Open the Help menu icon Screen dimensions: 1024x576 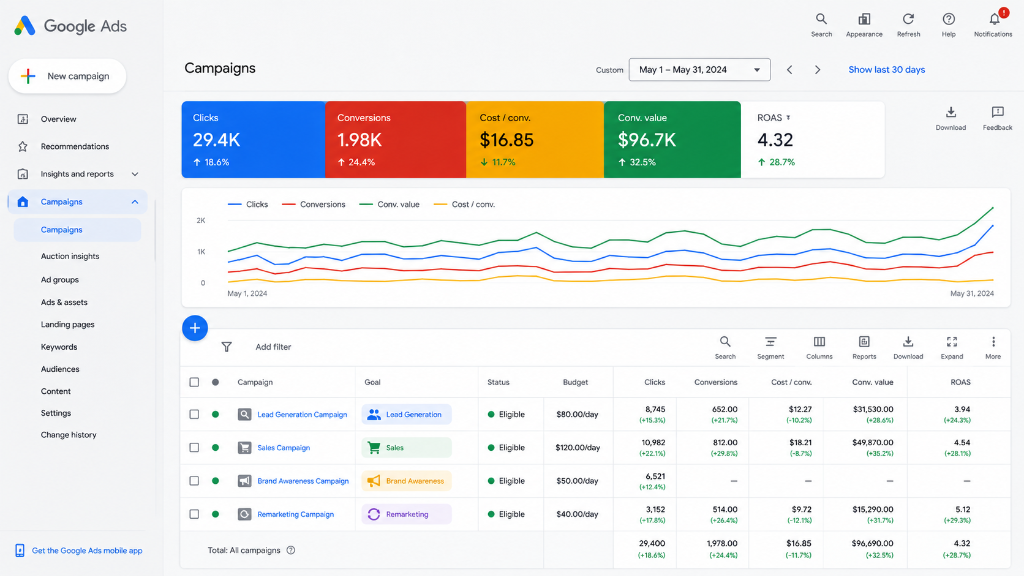tap(948, 25)
